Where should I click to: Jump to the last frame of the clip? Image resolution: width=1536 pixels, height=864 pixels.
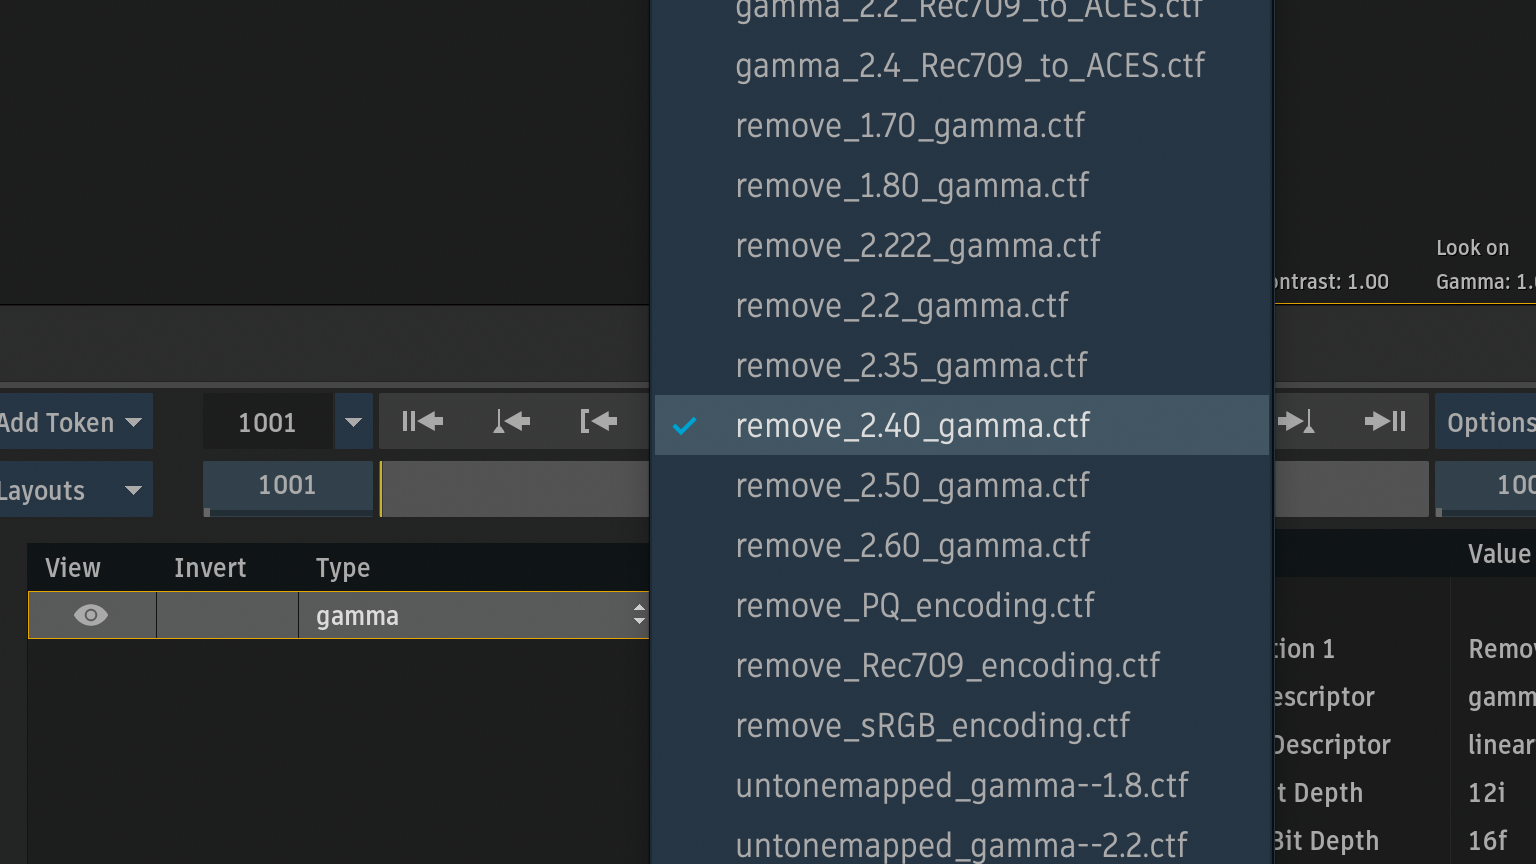point(1385,422)
